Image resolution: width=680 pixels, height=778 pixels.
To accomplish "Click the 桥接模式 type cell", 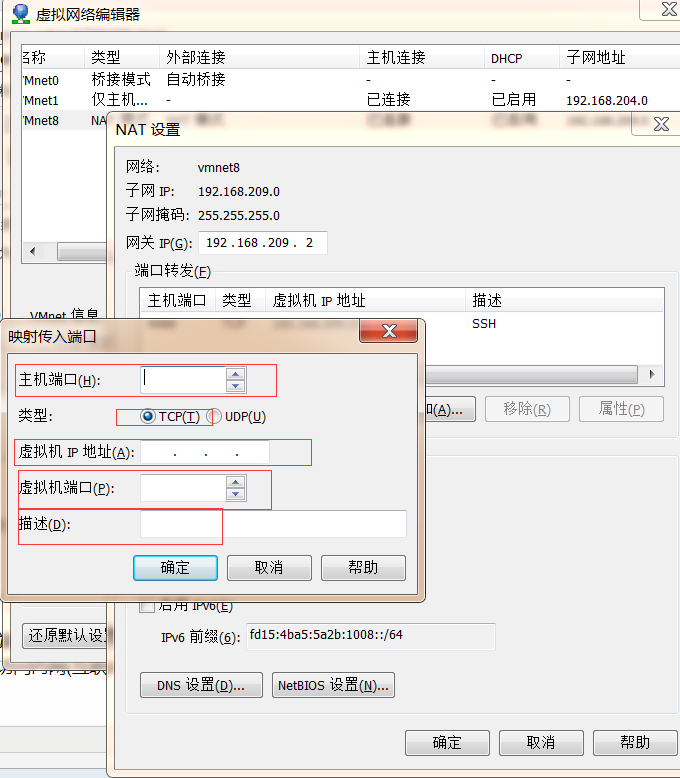I will point(121,79).
